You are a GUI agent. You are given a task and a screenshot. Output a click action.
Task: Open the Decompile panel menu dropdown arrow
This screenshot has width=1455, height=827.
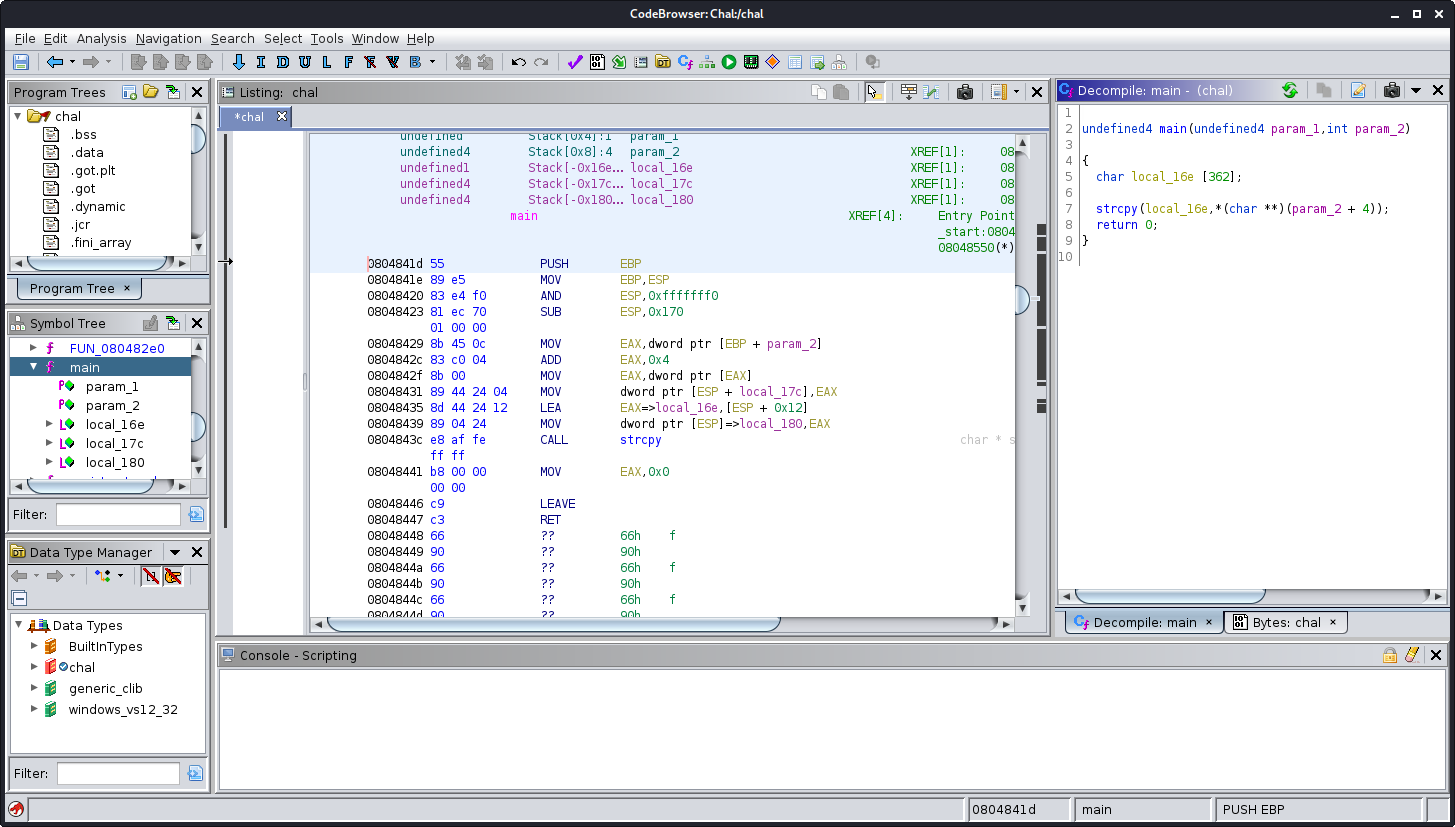1416,90
